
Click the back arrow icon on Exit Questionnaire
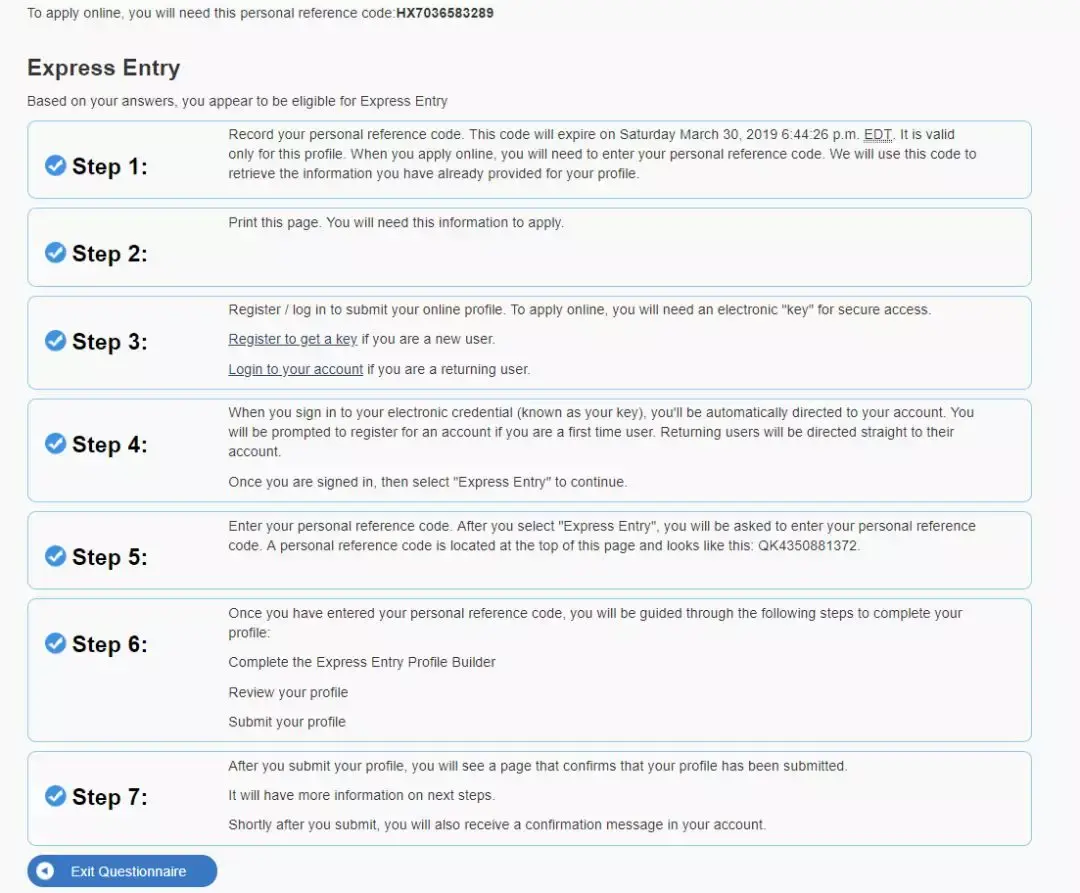tap(45, 871)
